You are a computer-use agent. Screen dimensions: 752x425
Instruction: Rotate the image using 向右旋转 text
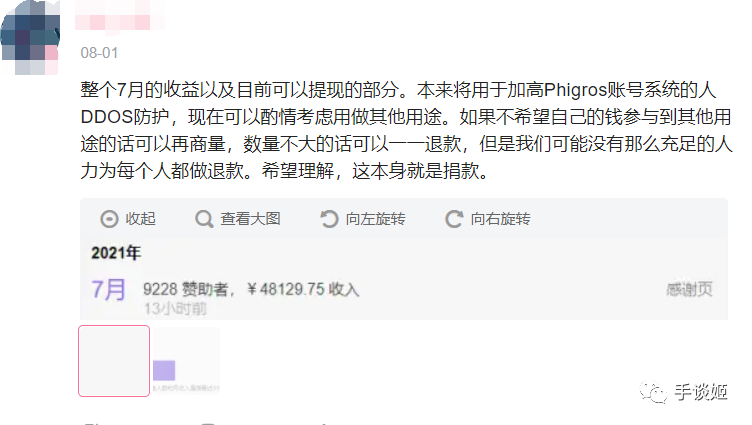tap(500, 219)
